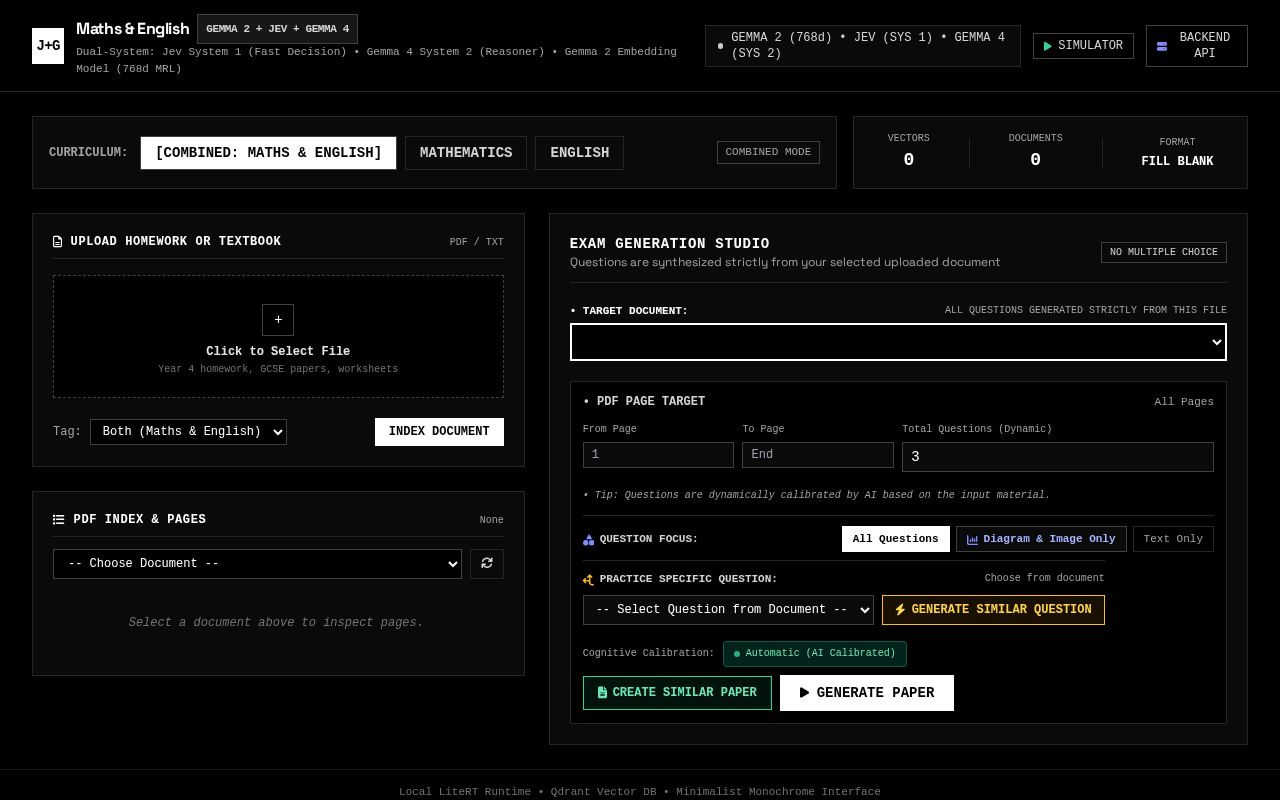Open Select Question from Document dropdown
The height and width of the screenshot is (800, 1280).
point(728,610)
